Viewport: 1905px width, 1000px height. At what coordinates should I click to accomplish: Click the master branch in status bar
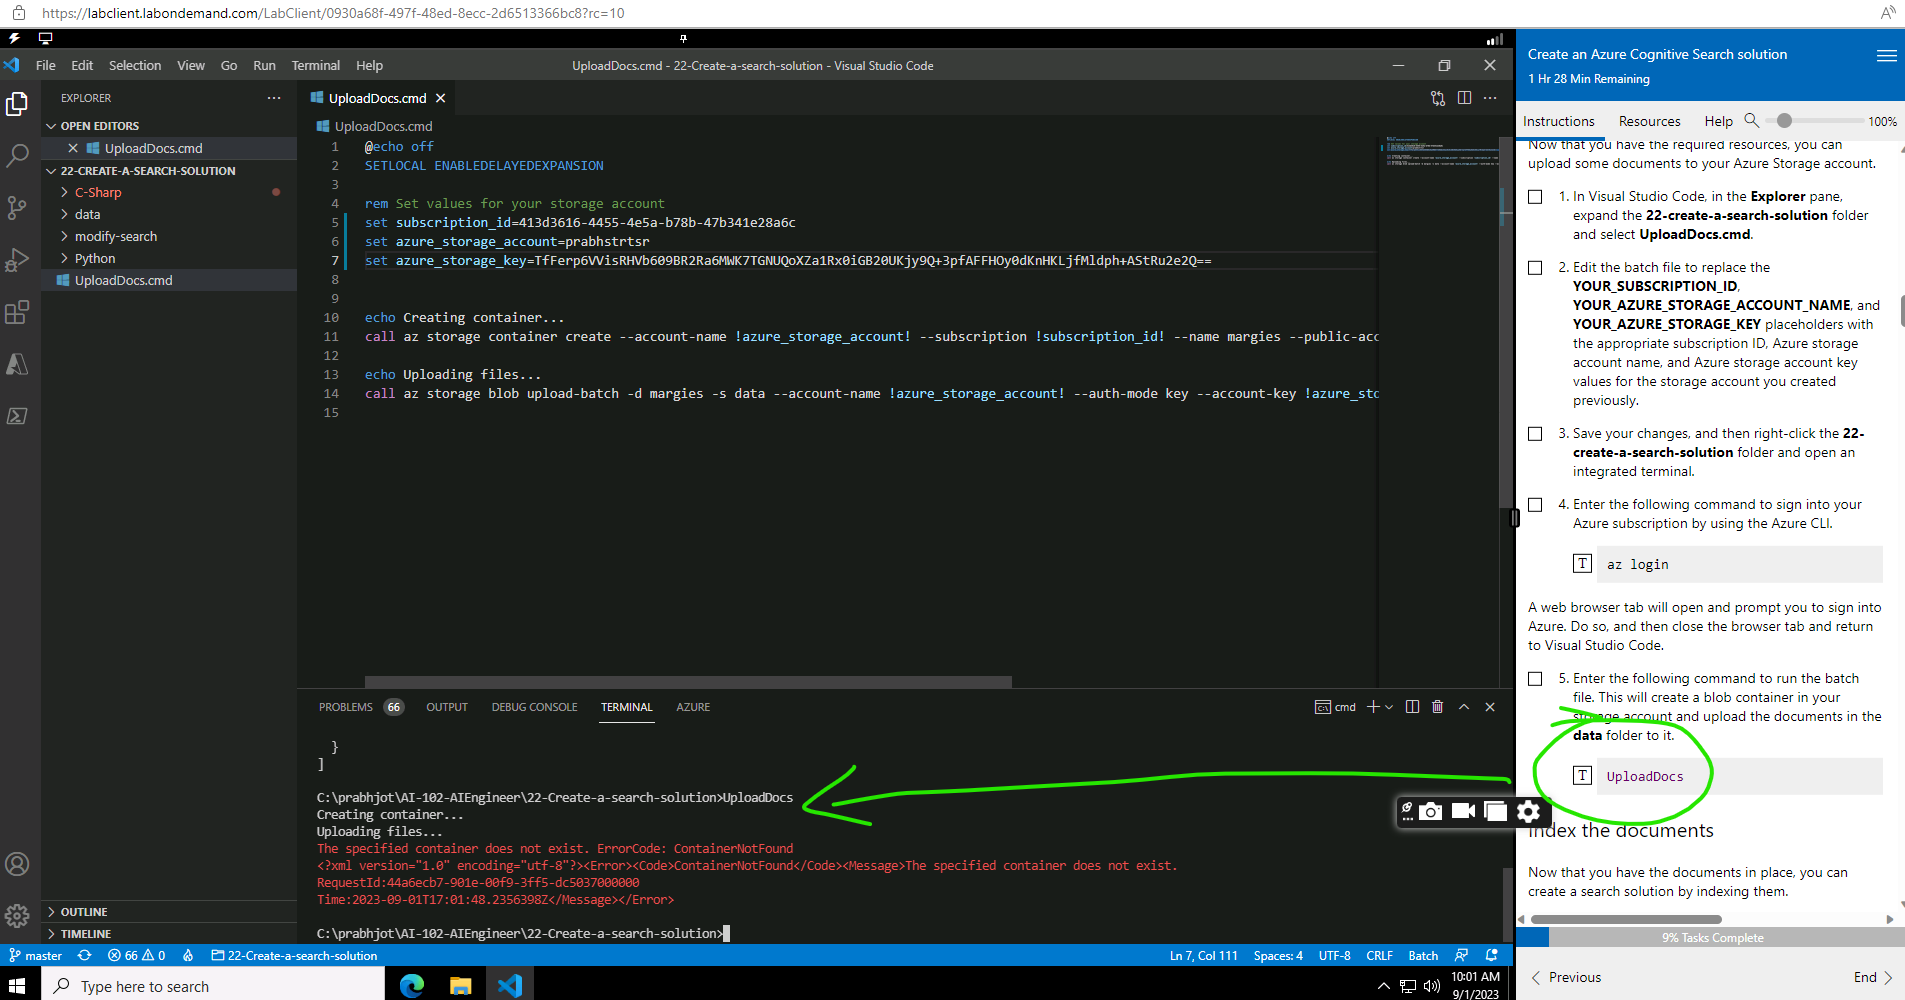click(36, 956)
